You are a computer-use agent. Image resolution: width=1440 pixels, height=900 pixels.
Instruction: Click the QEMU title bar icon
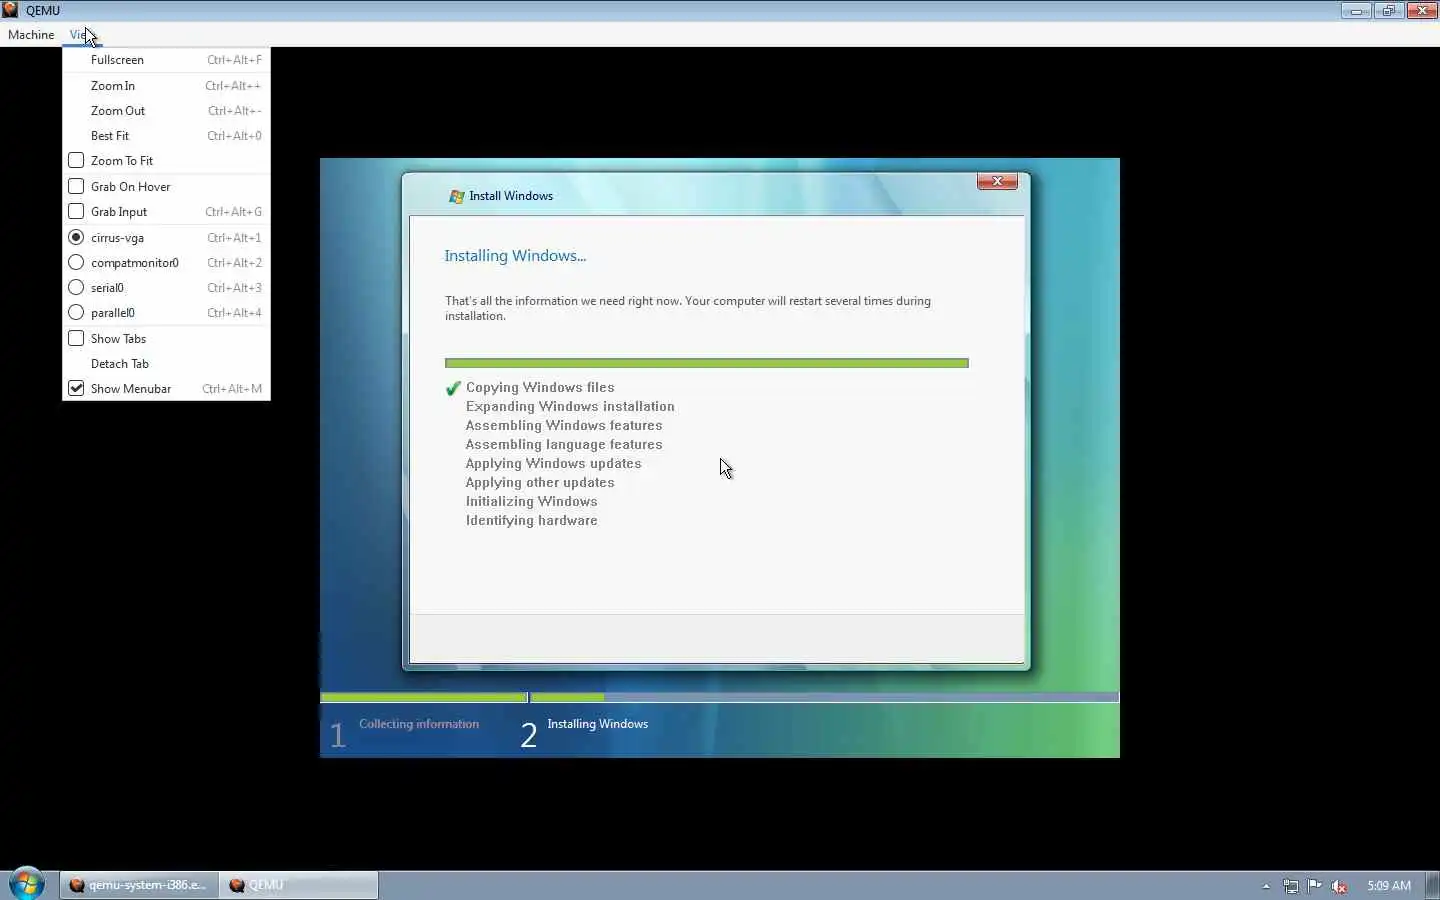pyautogui.click(x=10, y=10)
